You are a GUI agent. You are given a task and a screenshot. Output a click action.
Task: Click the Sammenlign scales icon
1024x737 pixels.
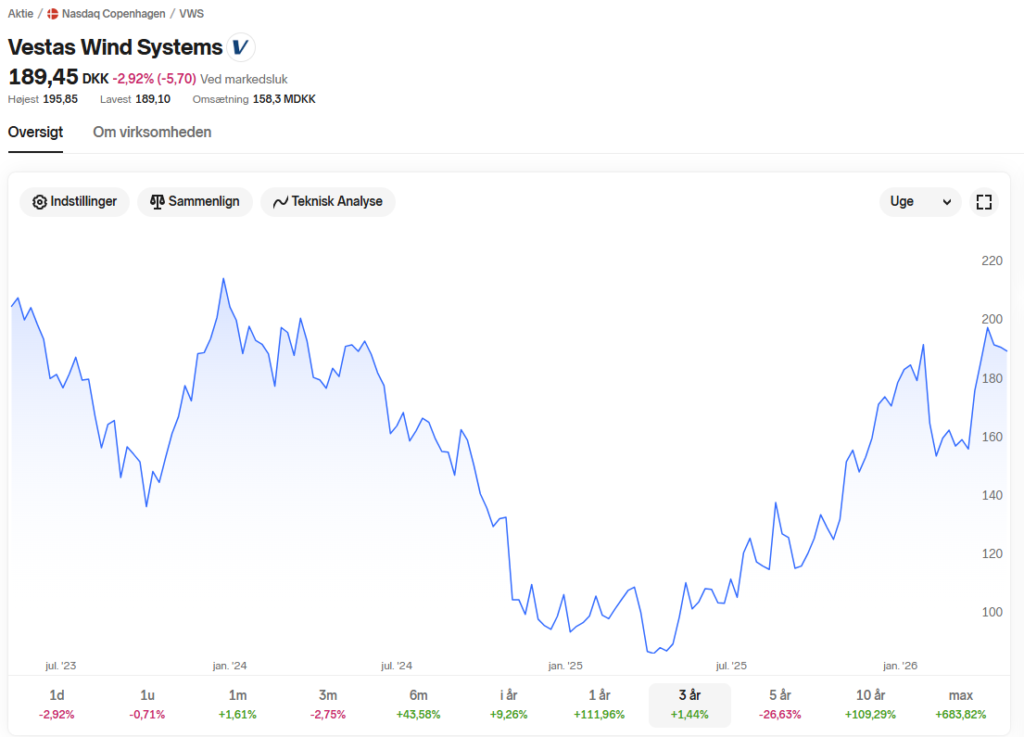(157, 202)
